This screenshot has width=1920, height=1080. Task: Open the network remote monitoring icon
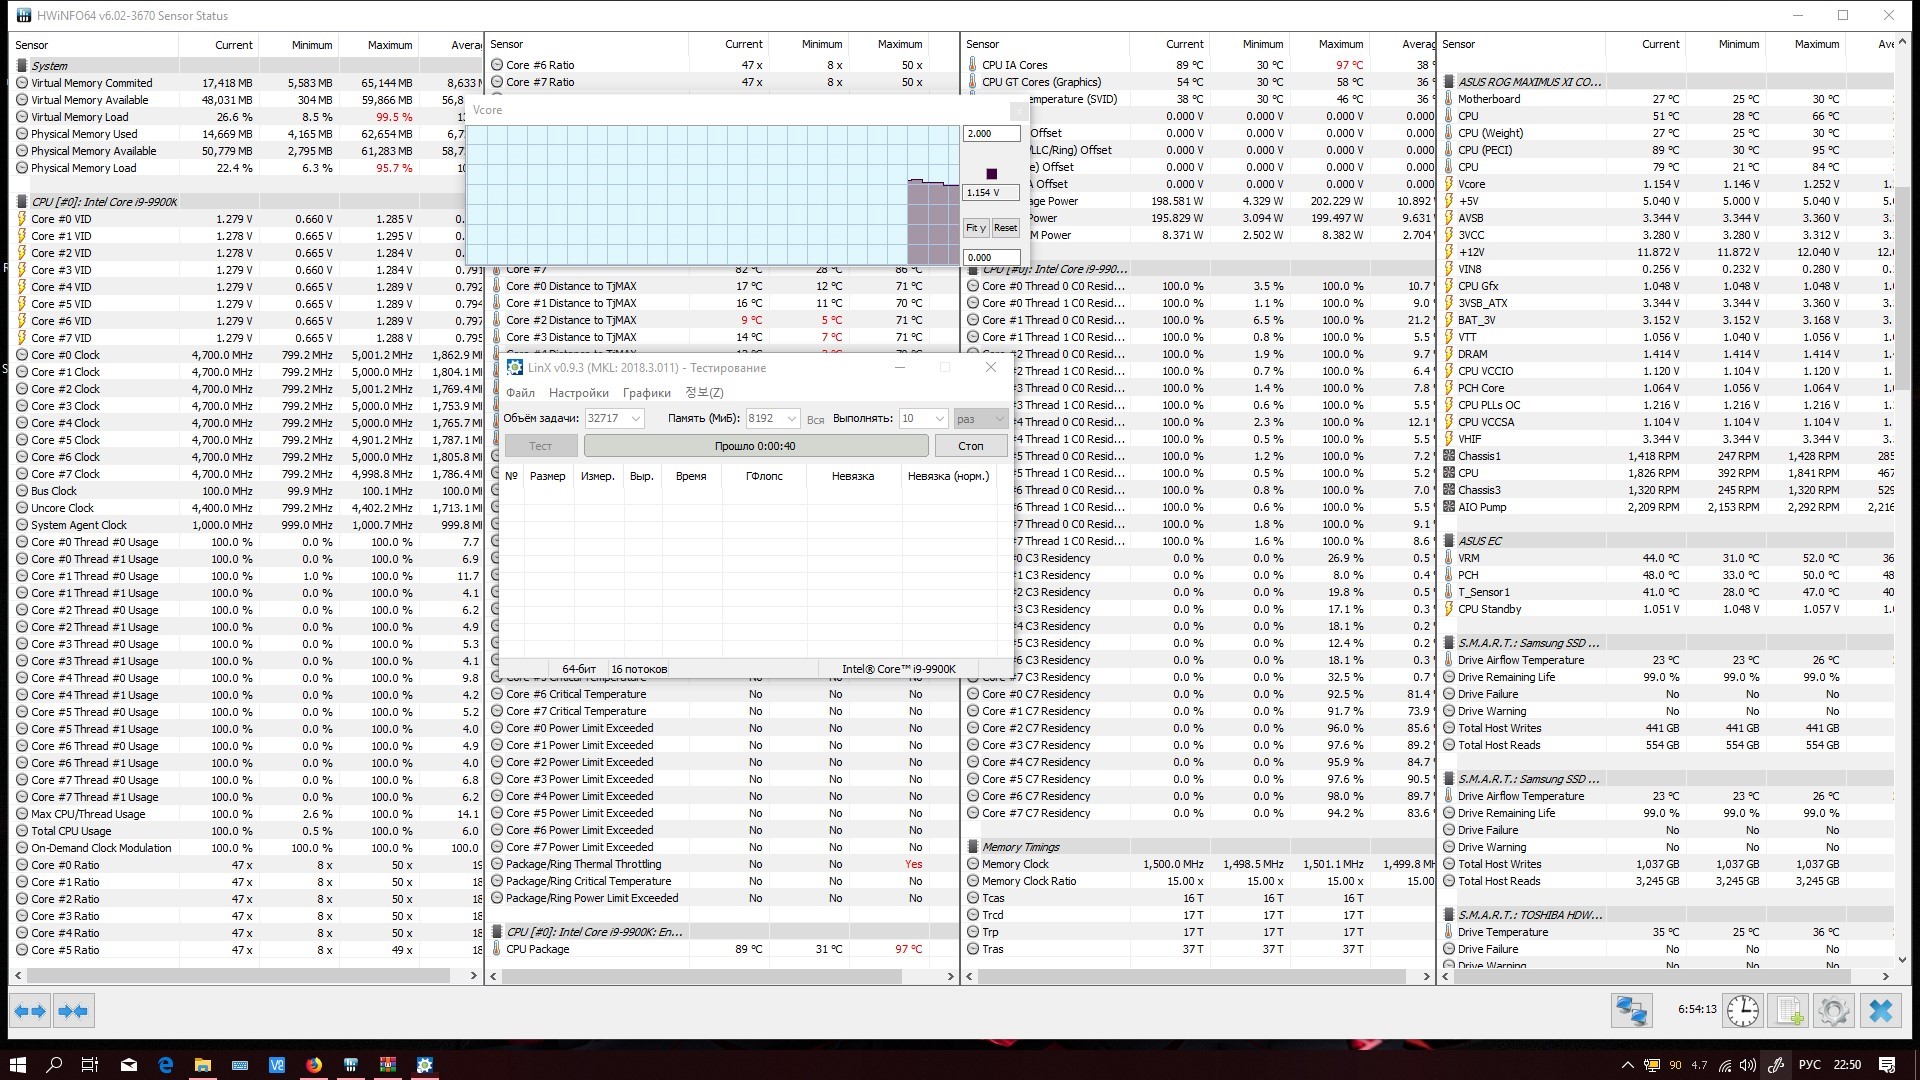[1631, 1011]
